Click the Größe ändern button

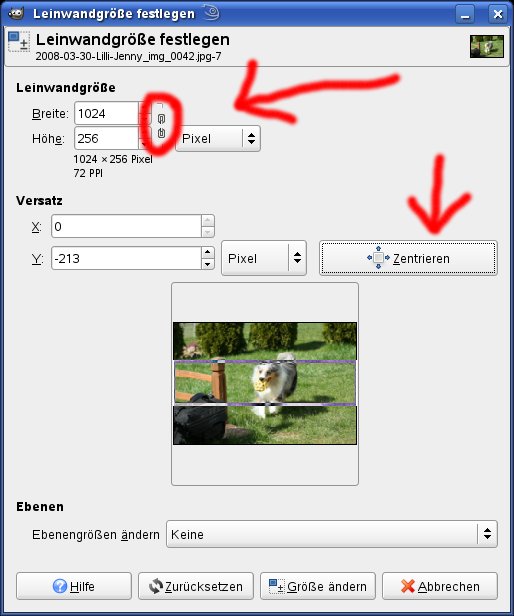318,586
